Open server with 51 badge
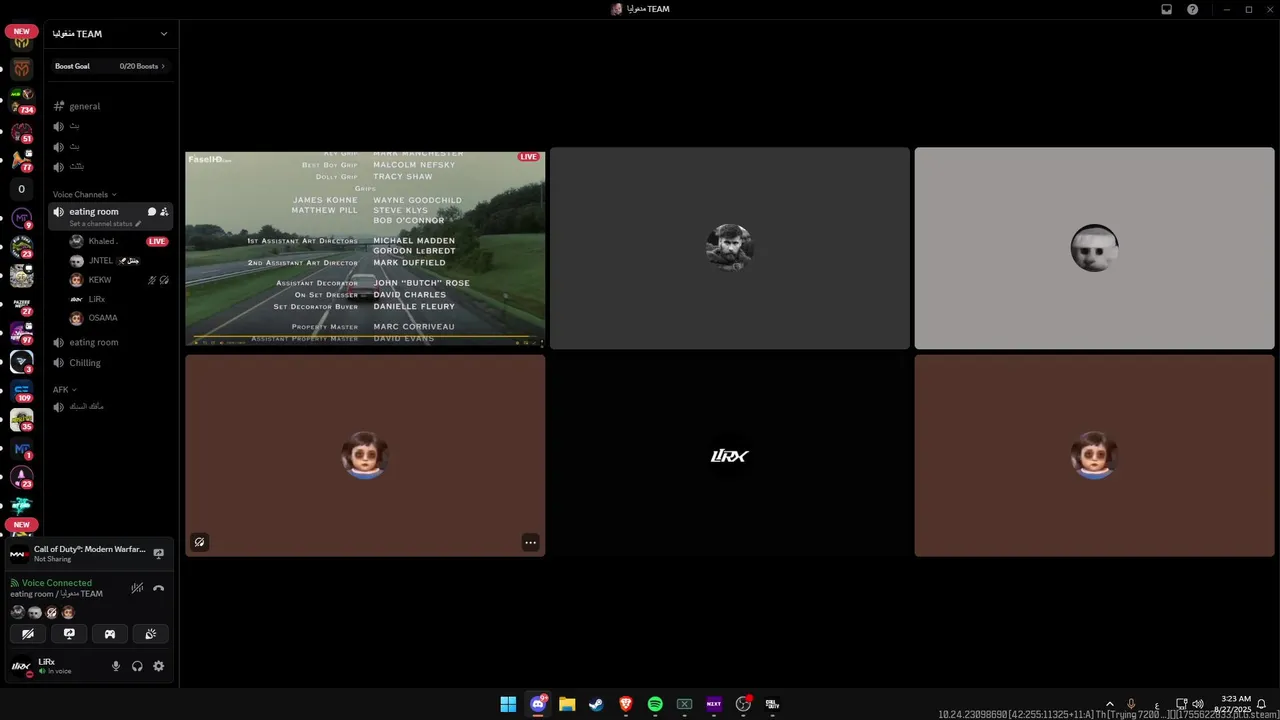The height and width of the screenshot is (720, 1280). click(x=22, y=132)
